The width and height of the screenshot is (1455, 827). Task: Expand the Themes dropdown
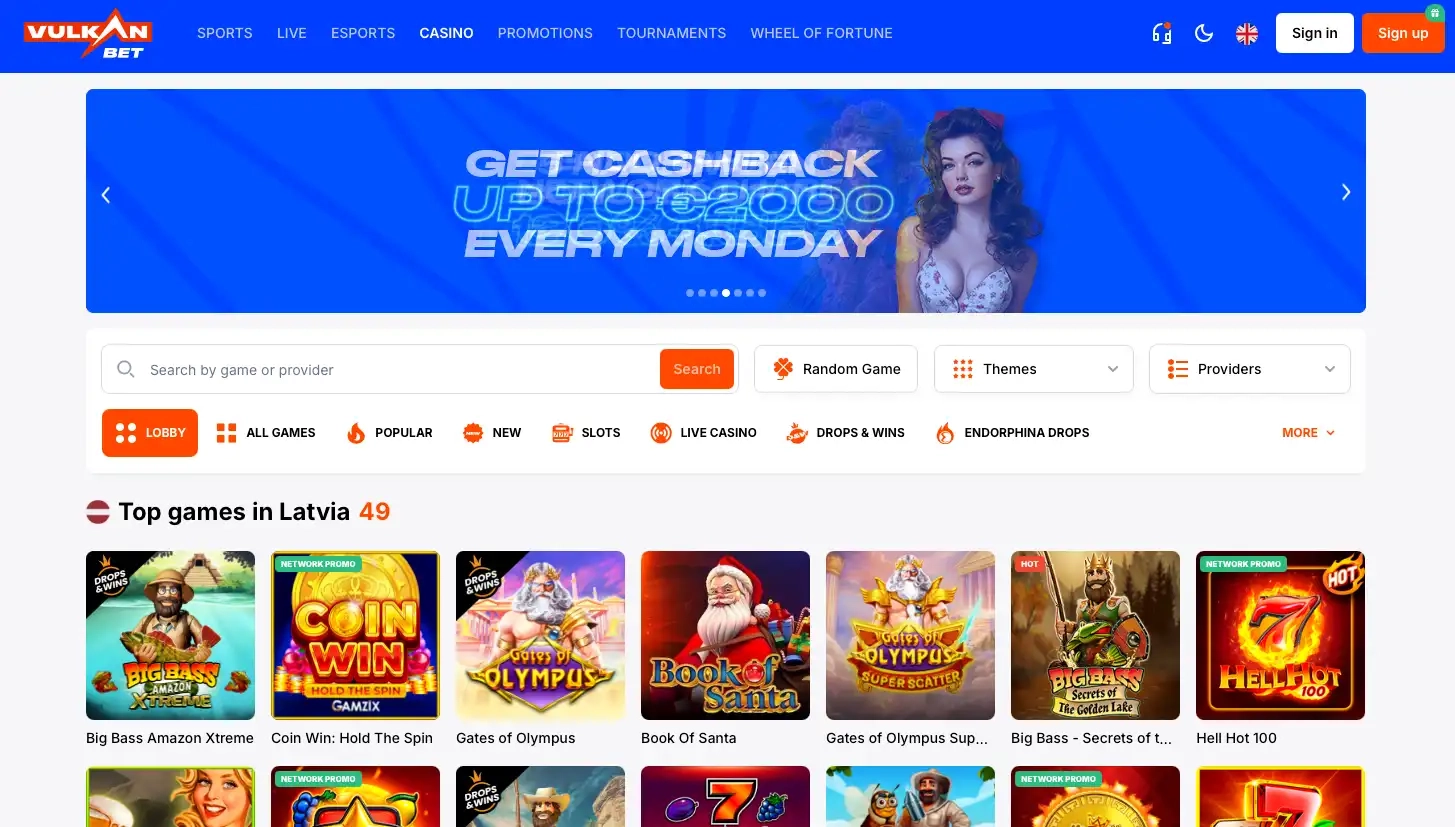click(x=1034, y=369)
